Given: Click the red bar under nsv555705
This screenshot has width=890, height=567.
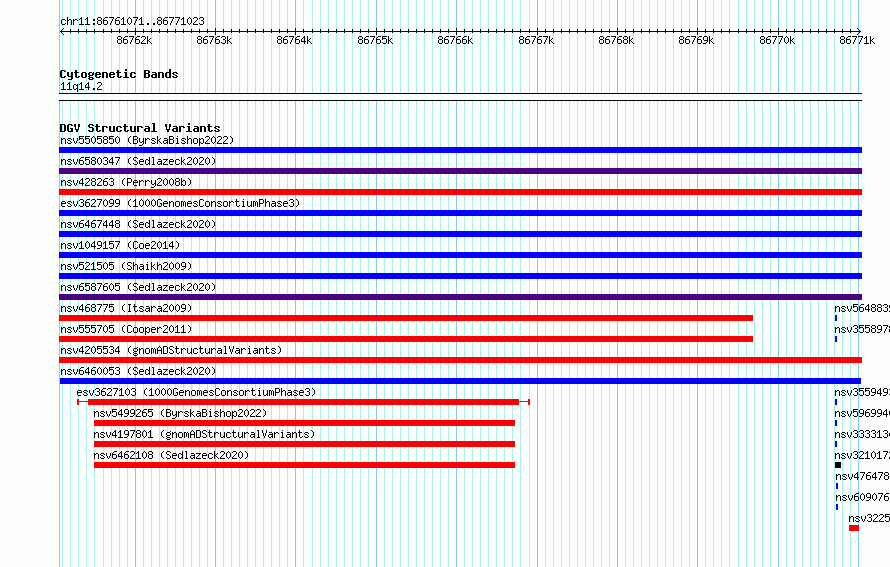Looking at the screenshot, I should 406,339.
